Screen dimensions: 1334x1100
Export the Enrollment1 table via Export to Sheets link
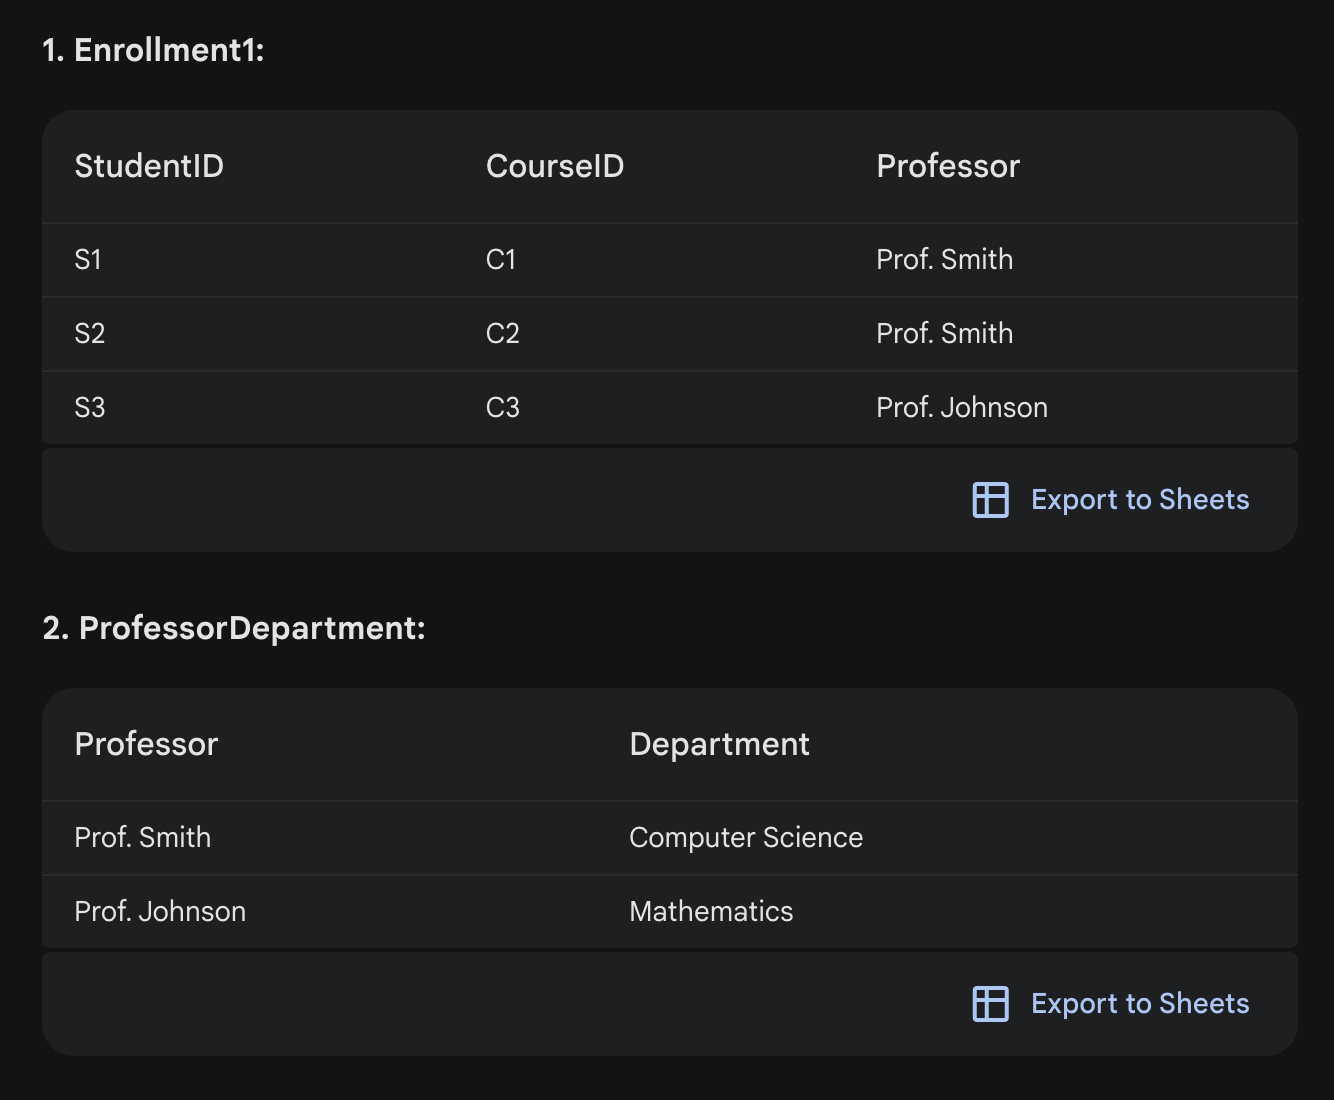click(1139, 500)
